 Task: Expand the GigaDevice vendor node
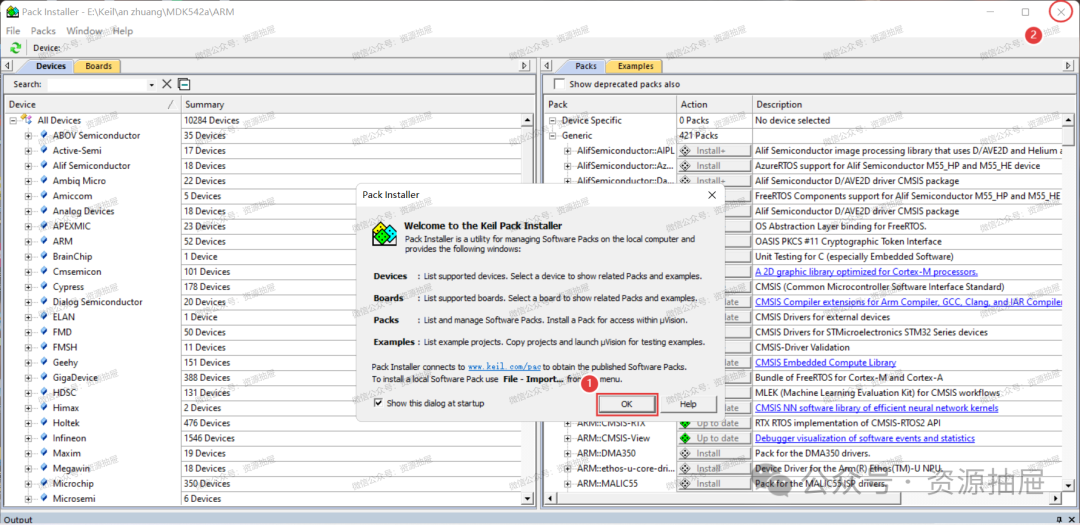[x=28, y=378]
